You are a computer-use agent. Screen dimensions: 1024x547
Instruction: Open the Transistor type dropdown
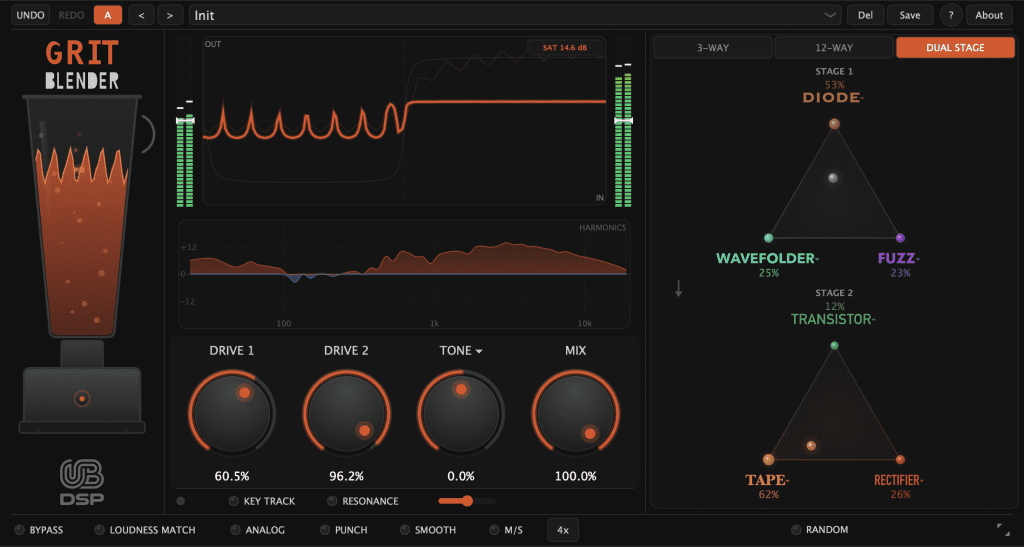point(833,319)
